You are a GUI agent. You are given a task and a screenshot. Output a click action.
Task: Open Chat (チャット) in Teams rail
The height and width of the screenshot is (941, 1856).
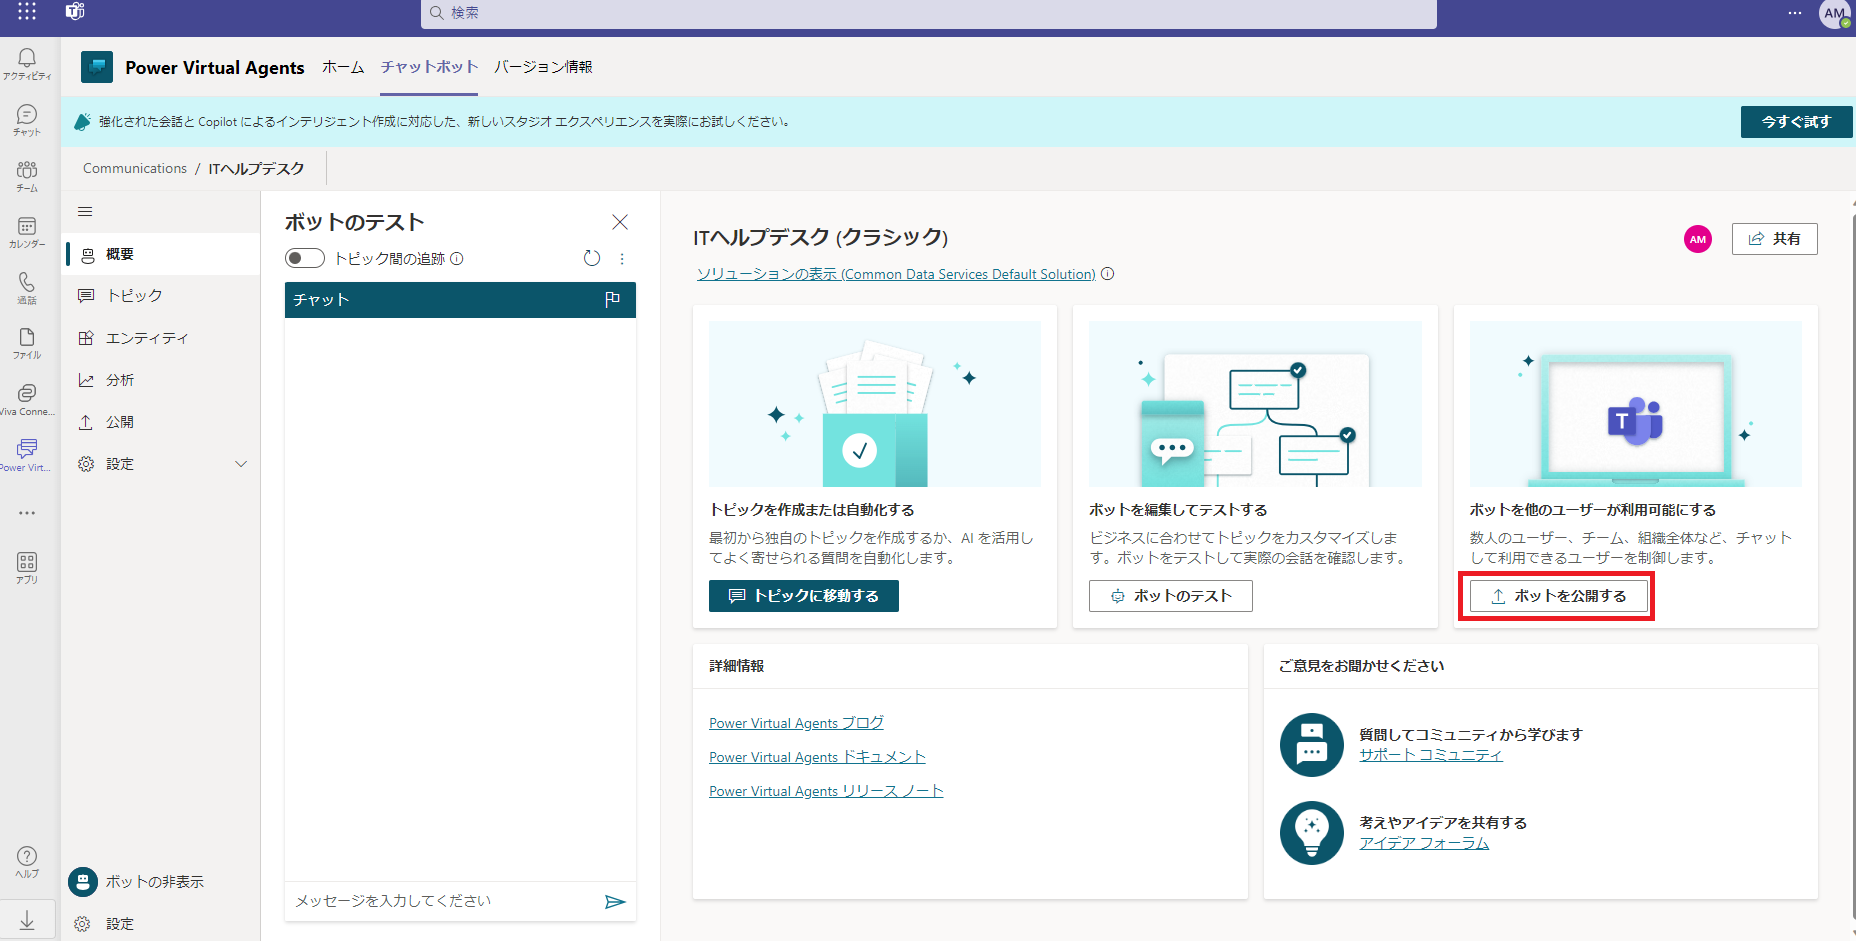[27, 120]
